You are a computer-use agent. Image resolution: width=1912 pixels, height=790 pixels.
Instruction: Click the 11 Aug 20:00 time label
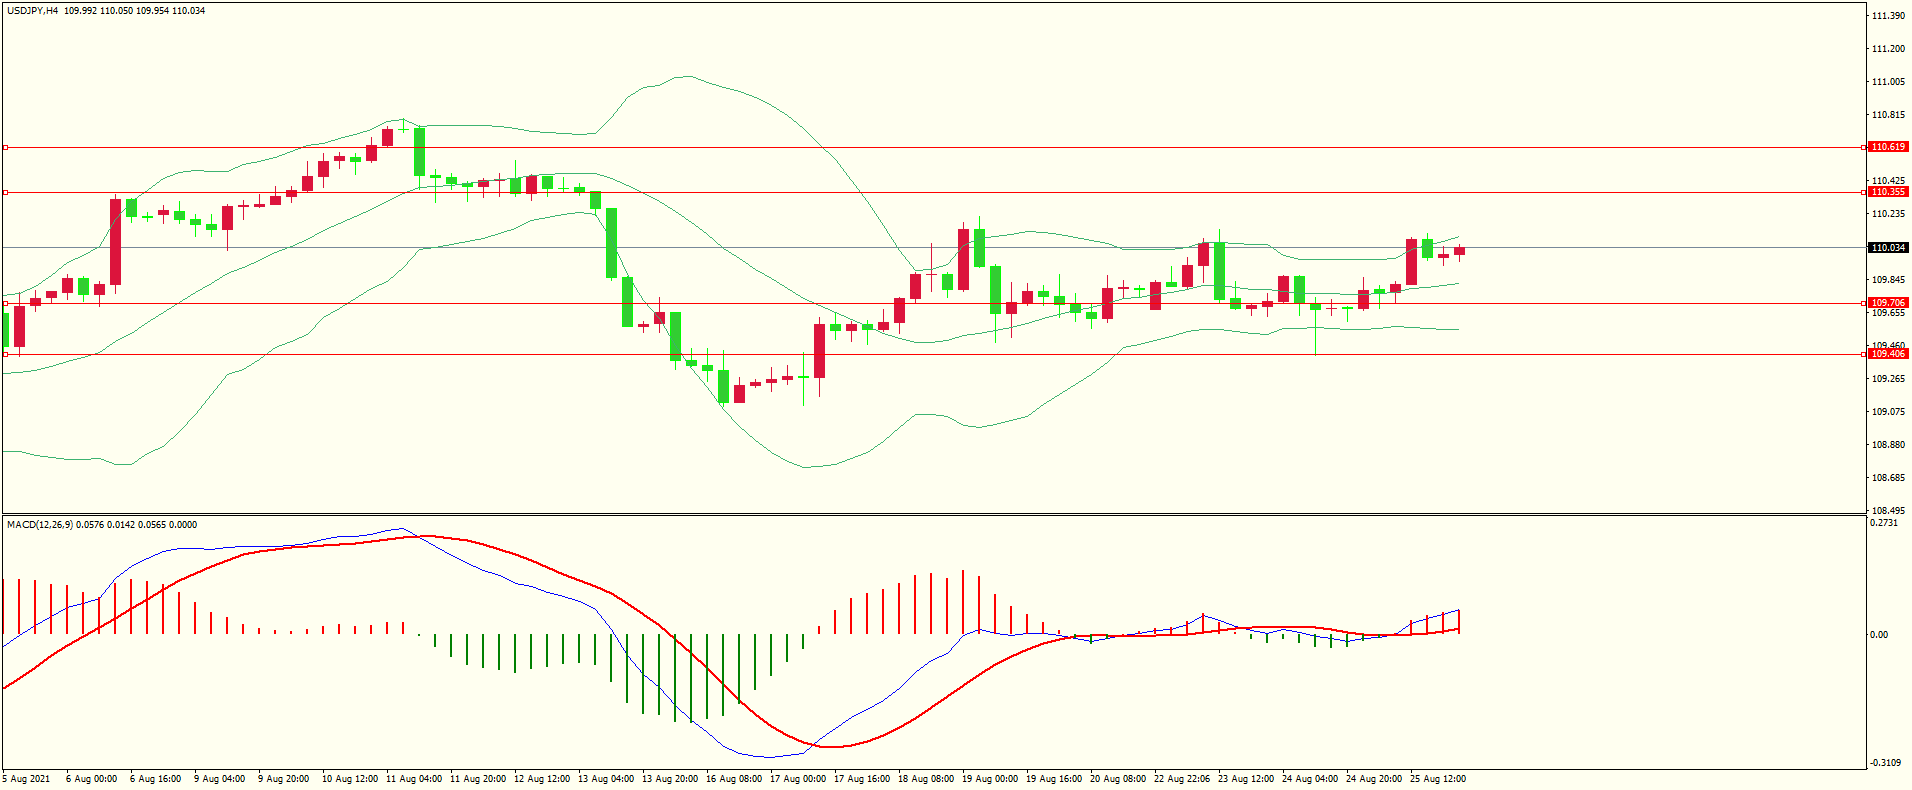(x=477, y=779)
